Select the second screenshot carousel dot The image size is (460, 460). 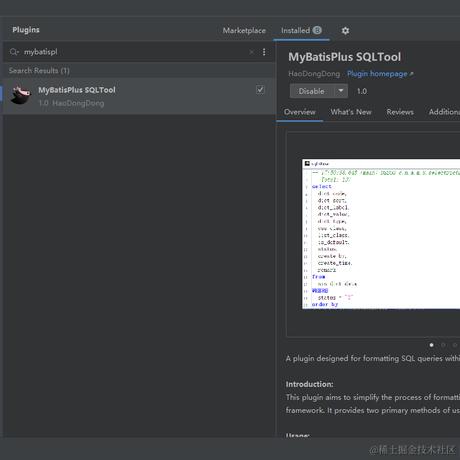pos(443,345)
